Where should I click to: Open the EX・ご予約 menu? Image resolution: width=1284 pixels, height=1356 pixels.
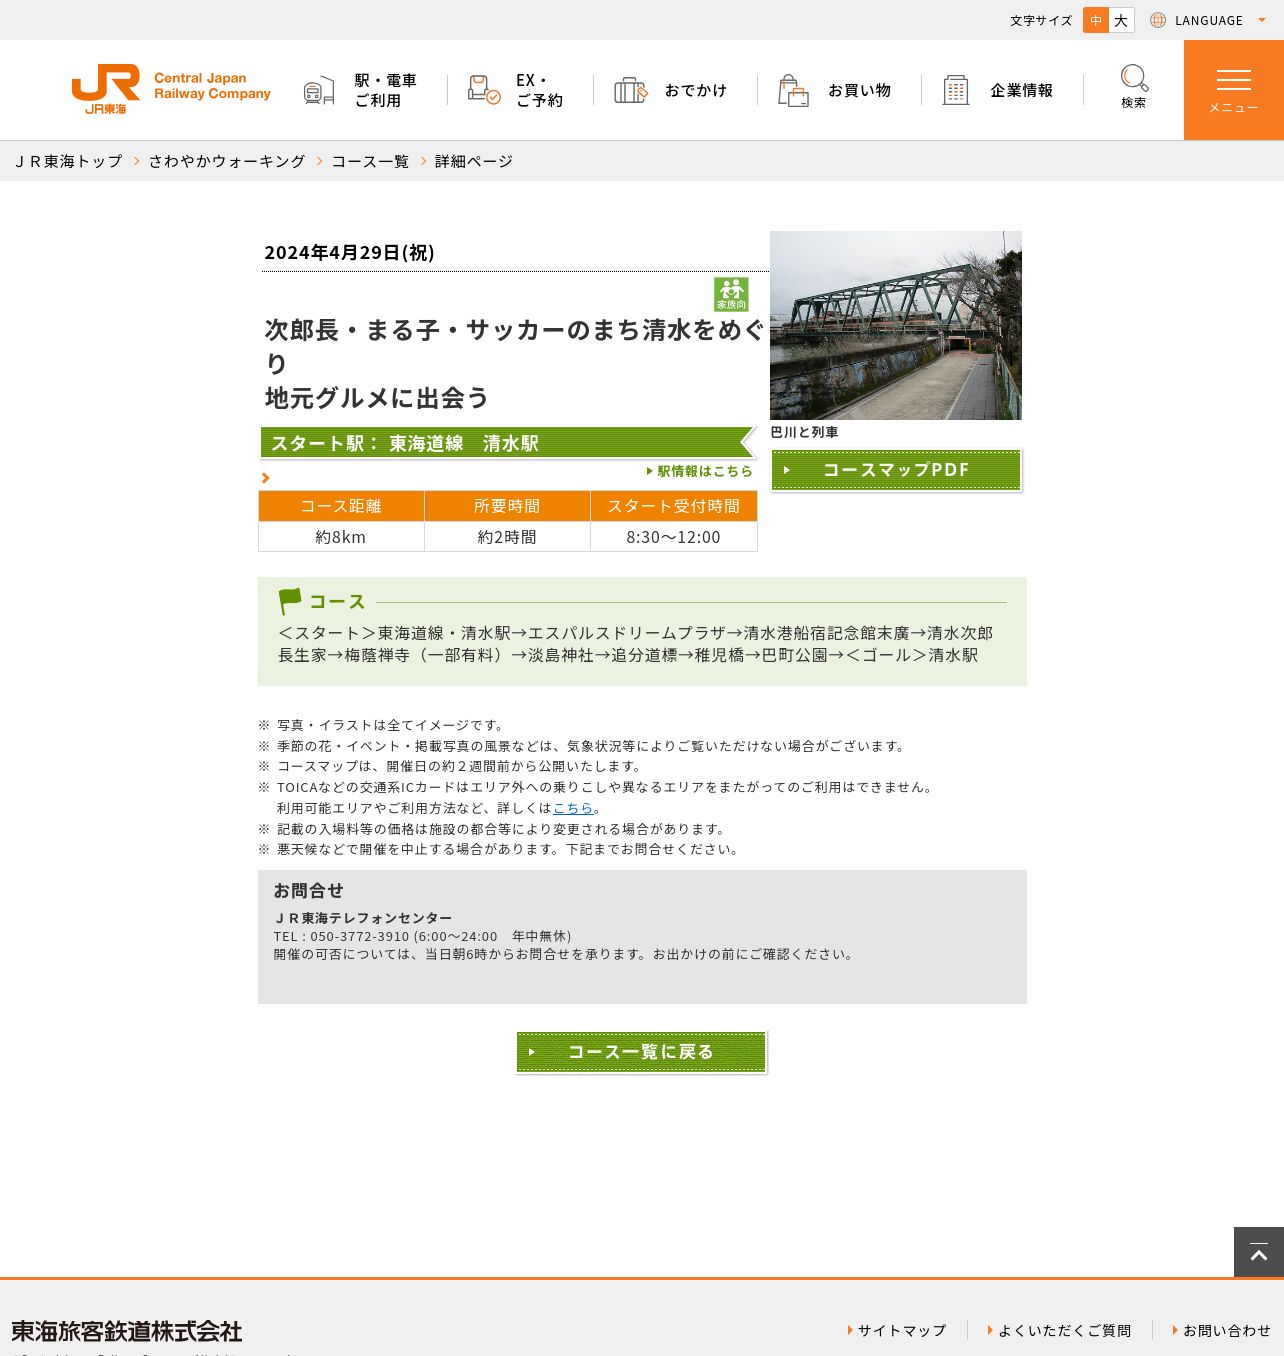(x=539, y=90)
